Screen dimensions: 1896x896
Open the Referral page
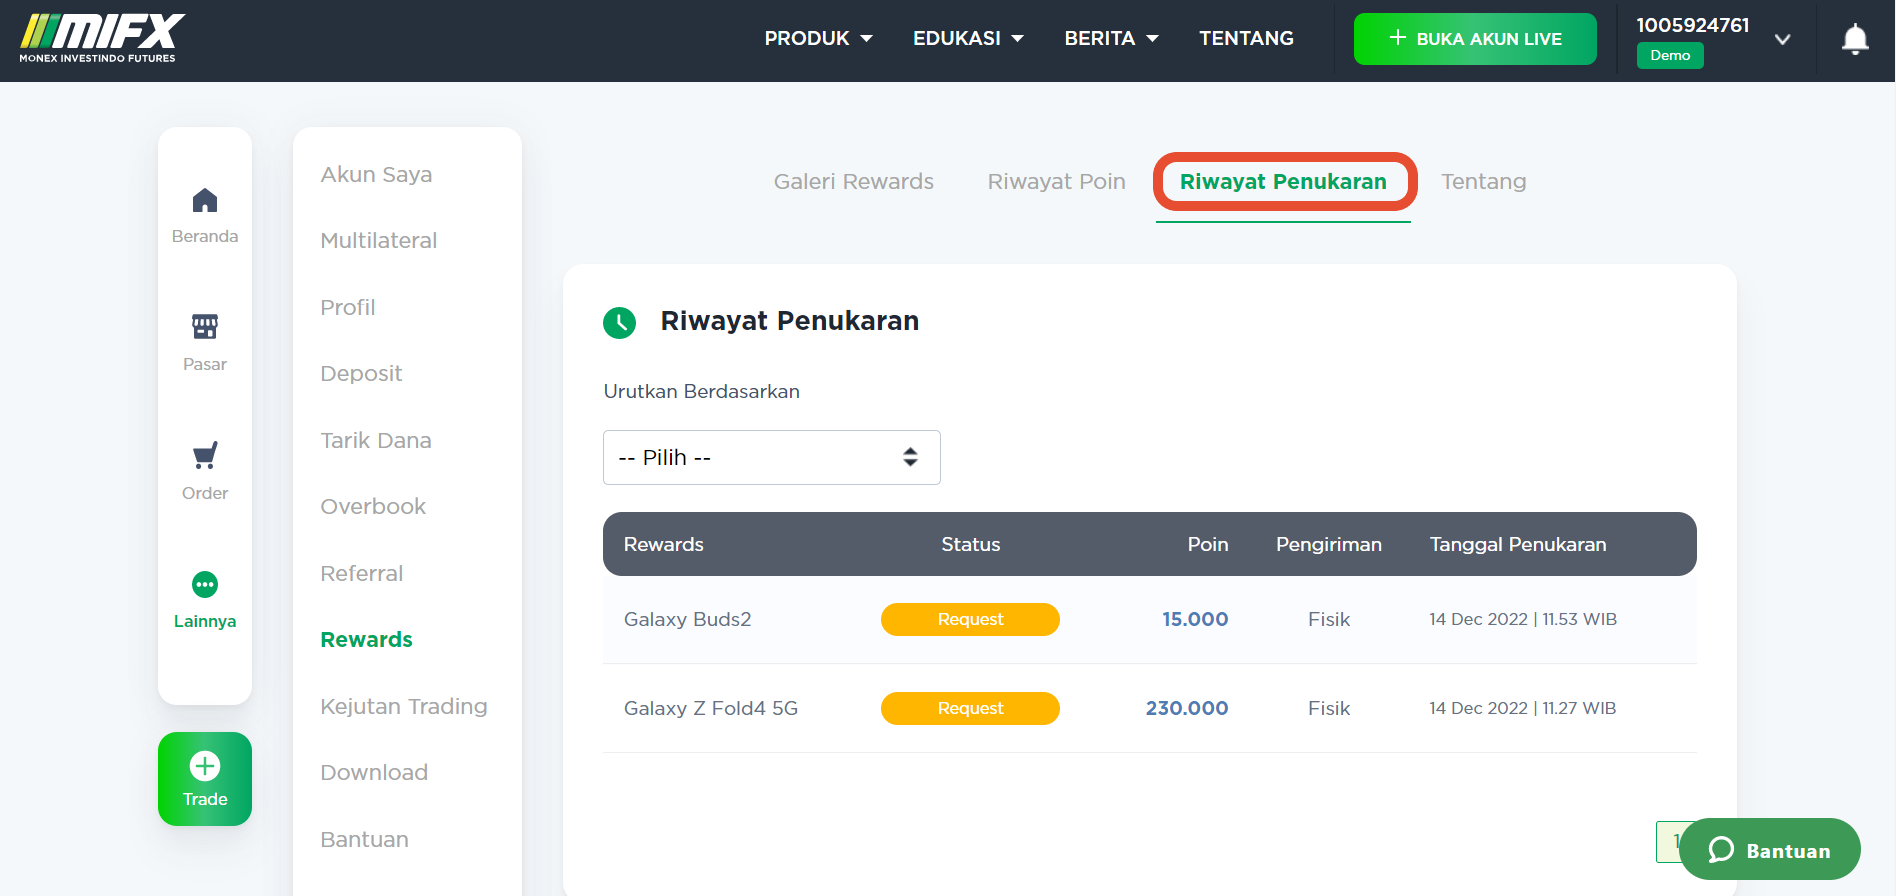(362, 573)
